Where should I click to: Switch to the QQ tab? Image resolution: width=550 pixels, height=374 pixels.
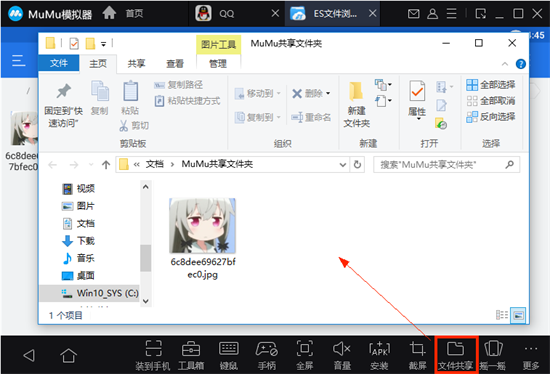point(226,14)
